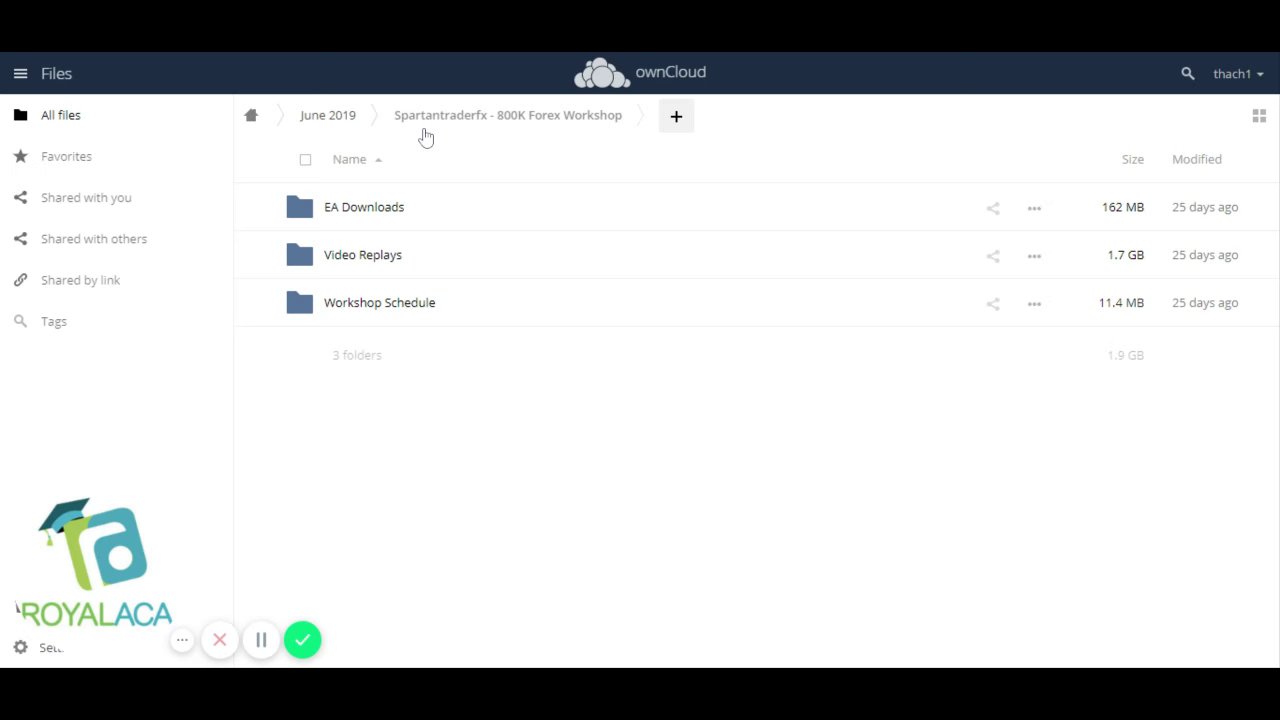Click the Files app title

coord(56,73)
